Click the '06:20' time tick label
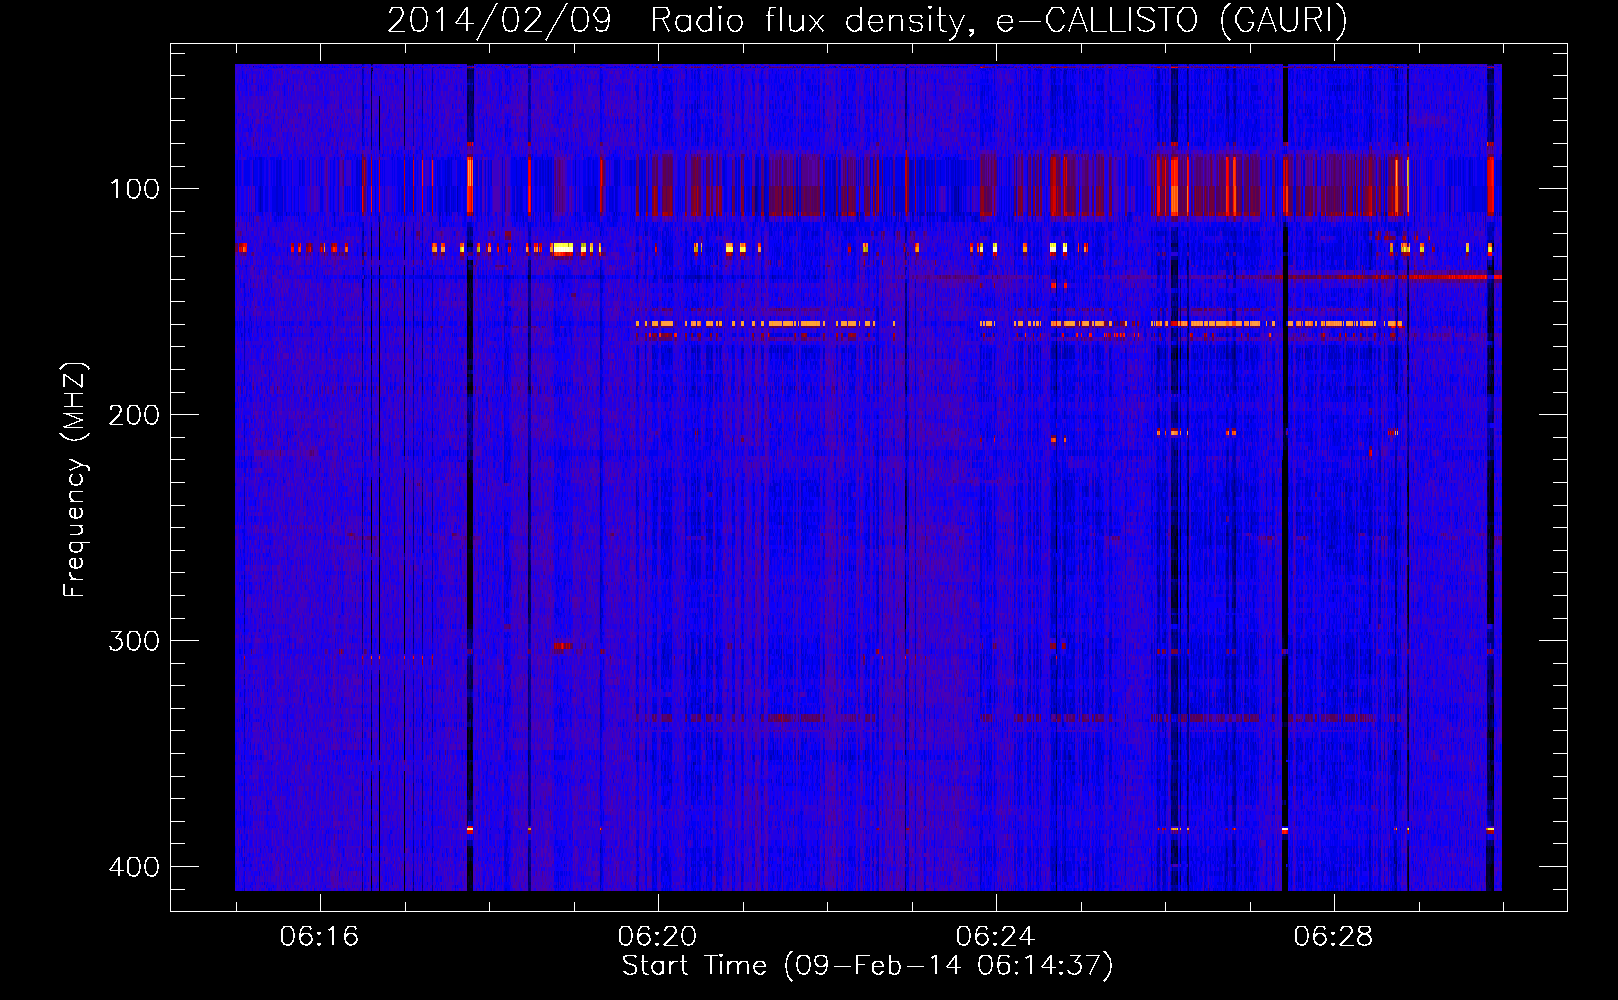The image size is (1618, 1000). [657, 937]
